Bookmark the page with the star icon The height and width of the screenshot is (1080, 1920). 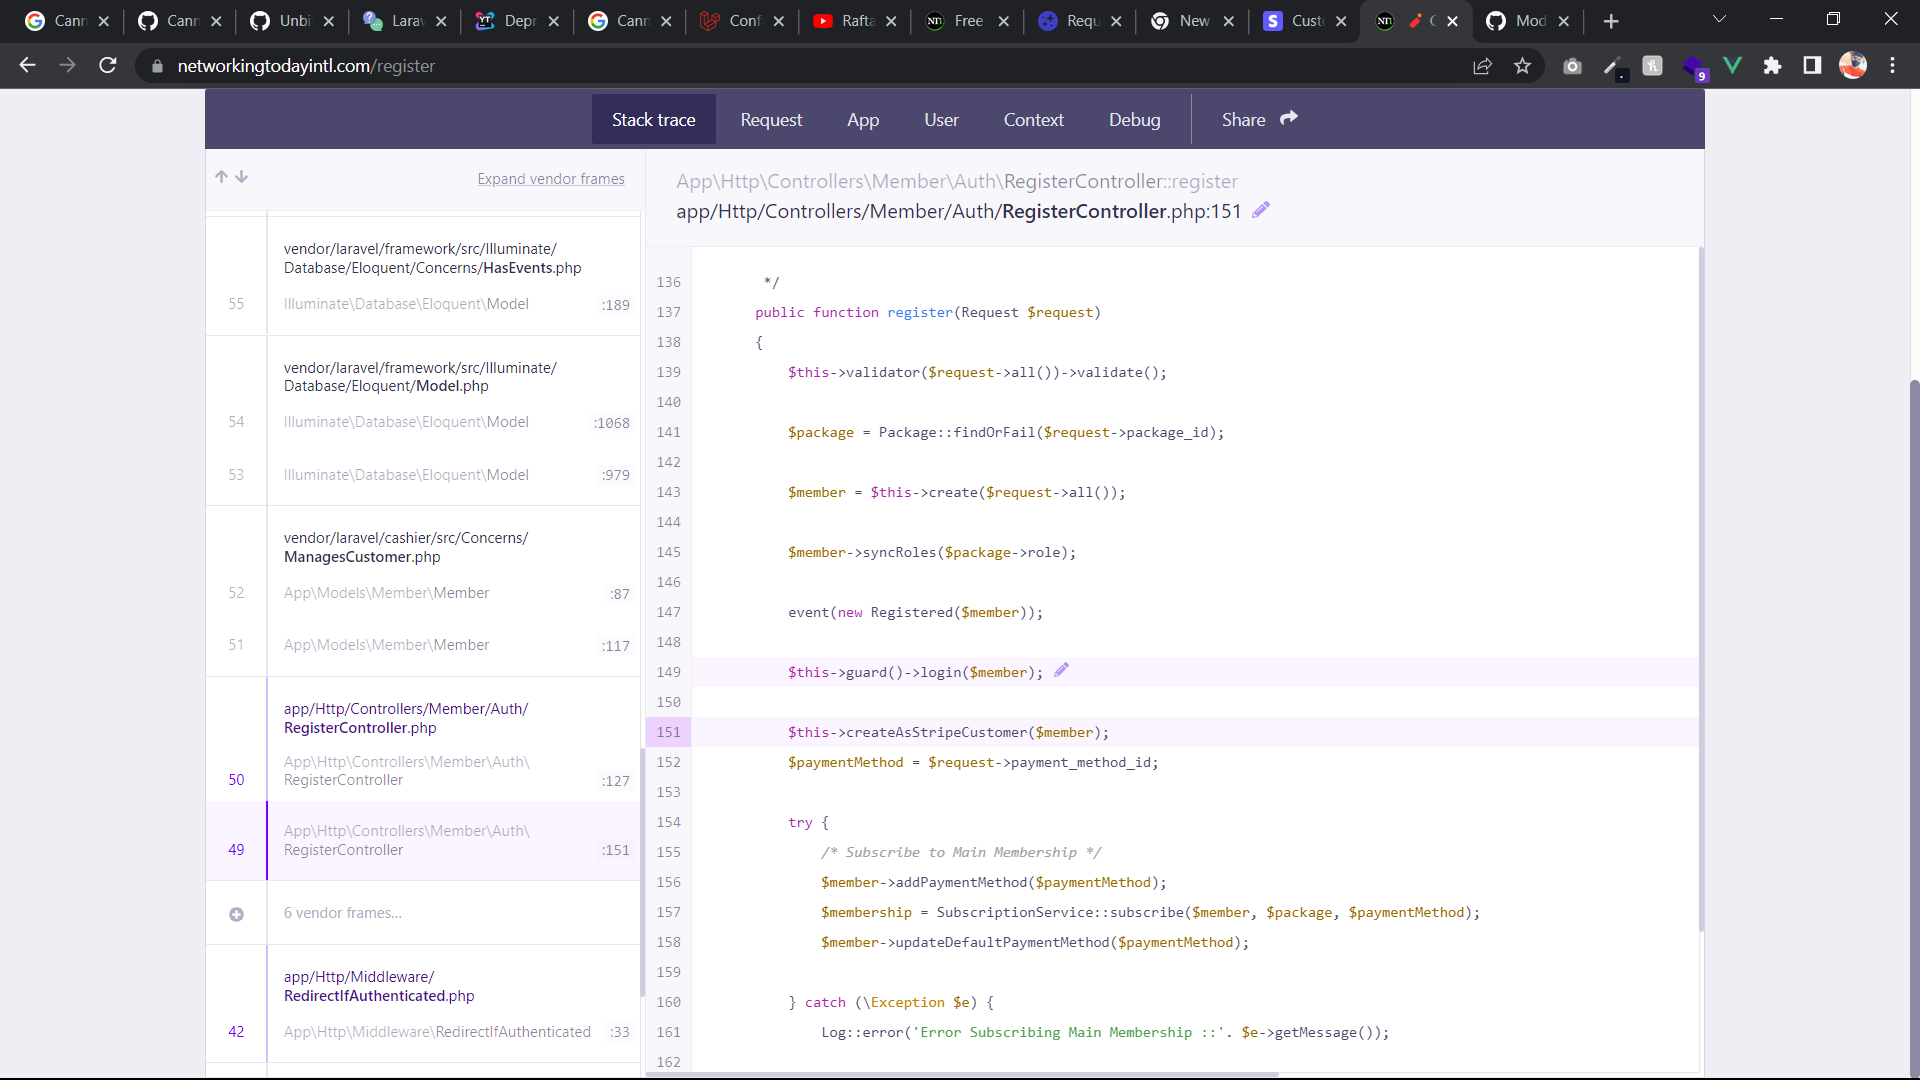tap(1523, 65)
